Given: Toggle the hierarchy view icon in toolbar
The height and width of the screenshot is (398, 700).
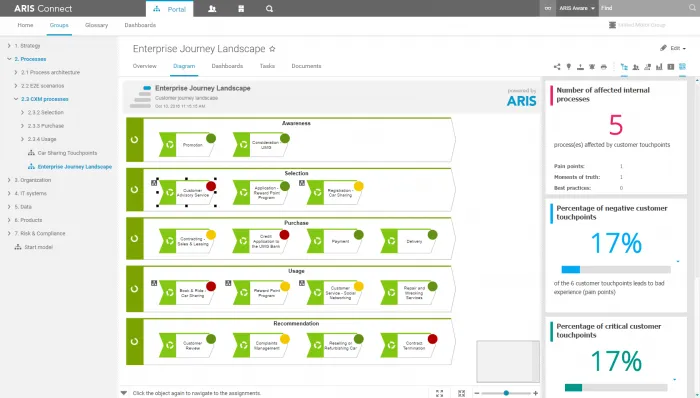Looking at the screenshot, I should 624,67.
